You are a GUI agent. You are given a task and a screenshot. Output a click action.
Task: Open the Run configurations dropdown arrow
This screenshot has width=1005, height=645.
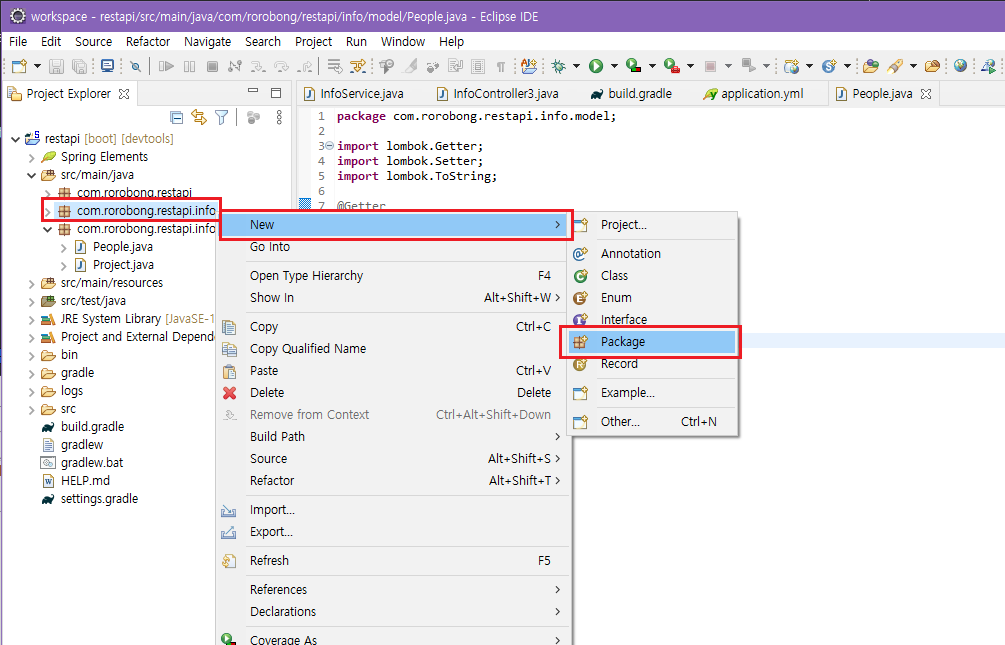[x=614, y=66]
